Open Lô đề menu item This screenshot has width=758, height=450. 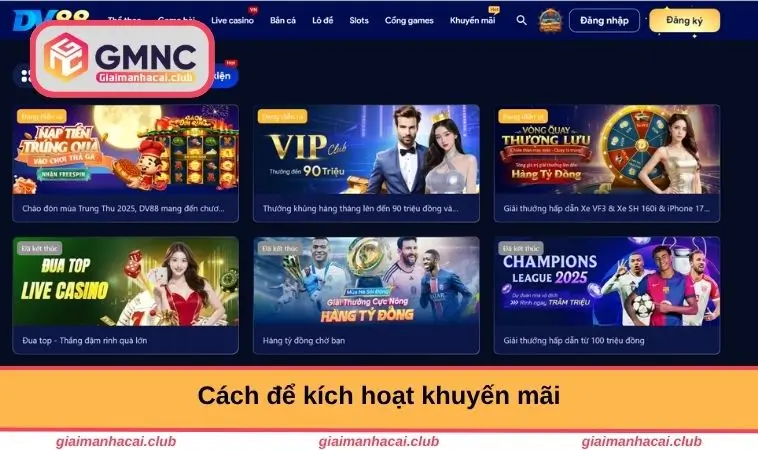322,20
